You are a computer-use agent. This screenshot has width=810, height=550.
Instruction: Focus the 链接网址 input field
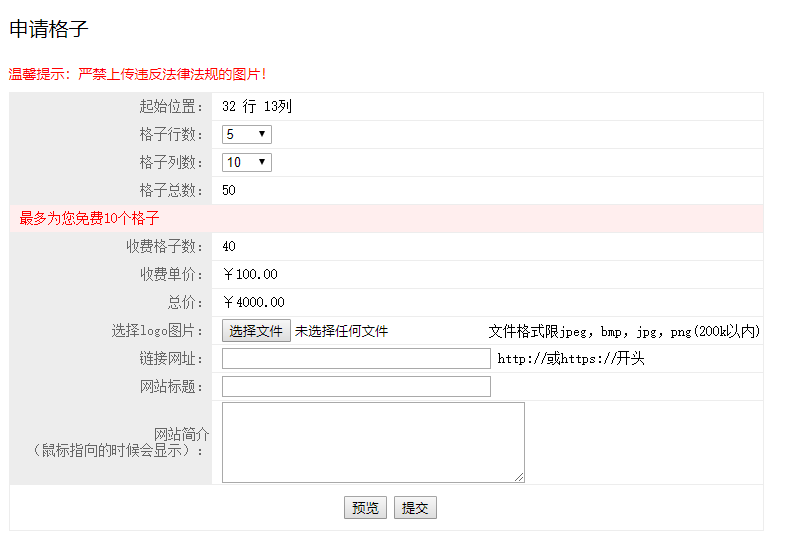(356, 358)
